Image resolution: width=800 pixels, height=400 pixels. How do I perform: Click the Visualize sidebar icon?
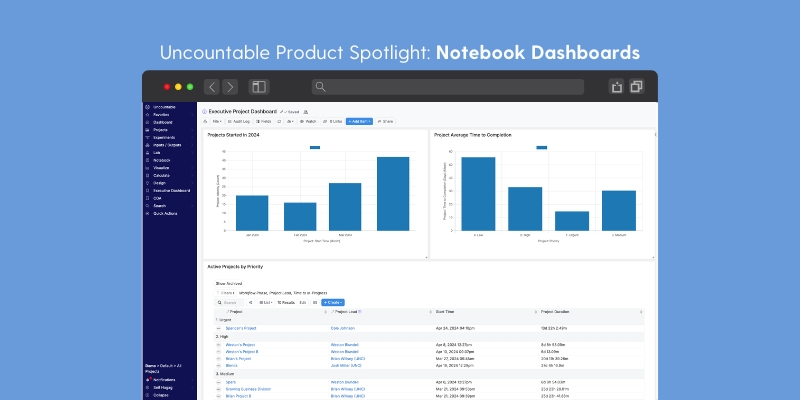pos(148,168)
